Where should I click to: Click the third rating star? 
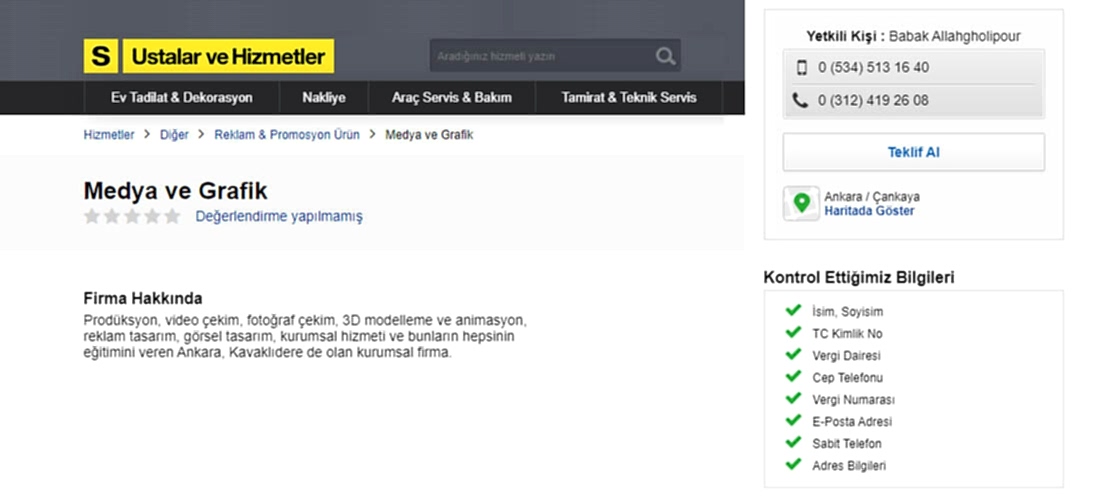pos(132,216)
